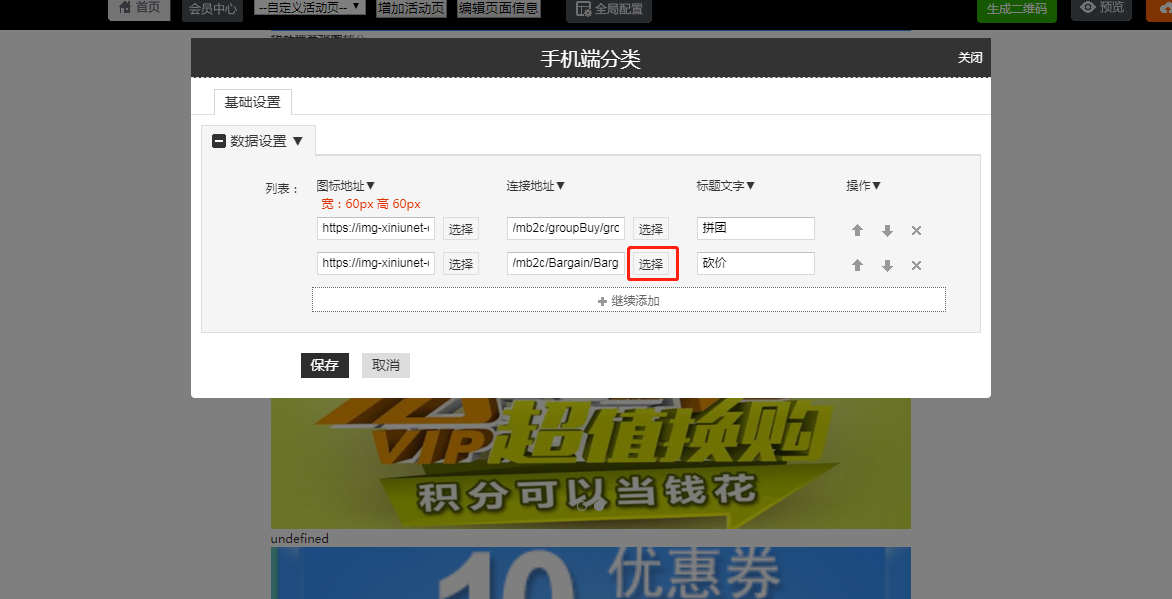This screenshot has width=1172, height=599.
Task: Choose link address for 砍价 row
Action: pos(650,264)
